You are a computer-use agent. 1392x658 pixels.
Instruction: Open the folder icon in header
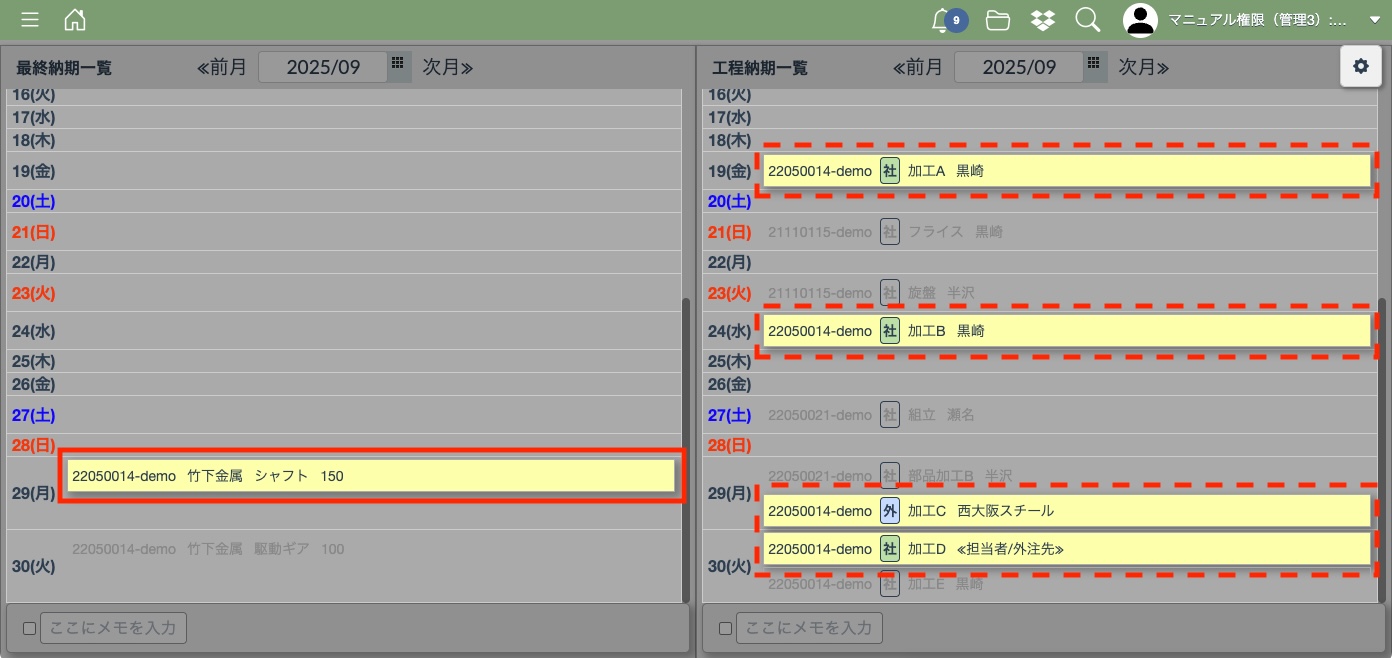pyautogui.click(x=997, y=20)
